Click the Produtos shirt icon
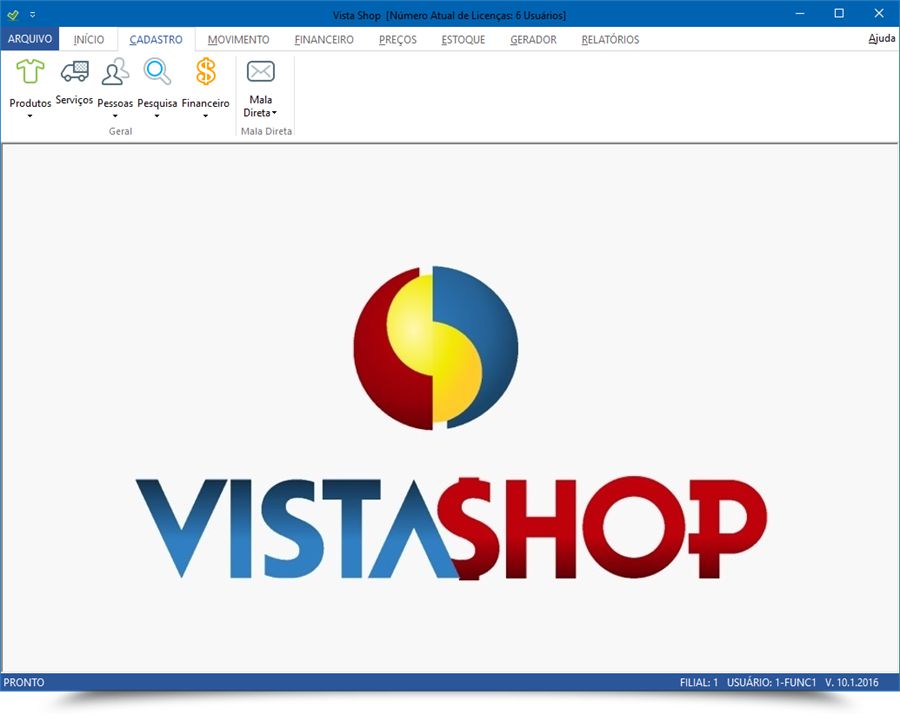Image resolution: width=900 pixels, height=721 pixels. 30,72
